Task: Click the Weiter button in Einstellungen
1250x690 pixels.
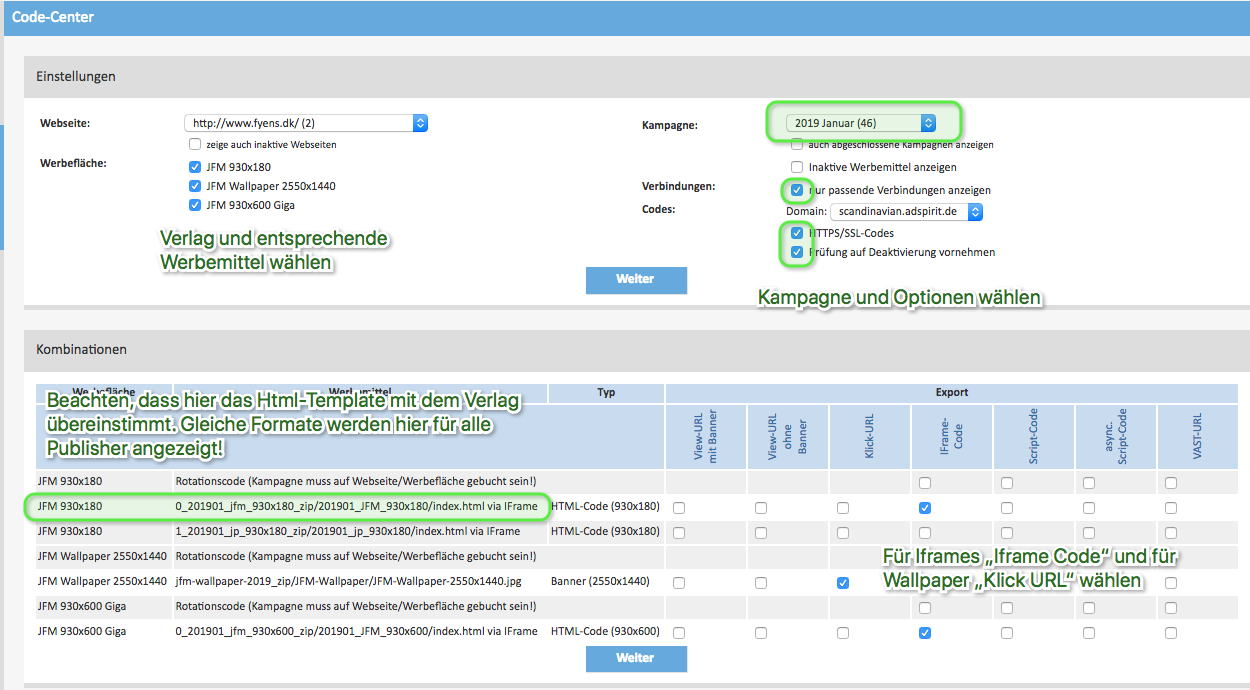Action: (636, 280)
